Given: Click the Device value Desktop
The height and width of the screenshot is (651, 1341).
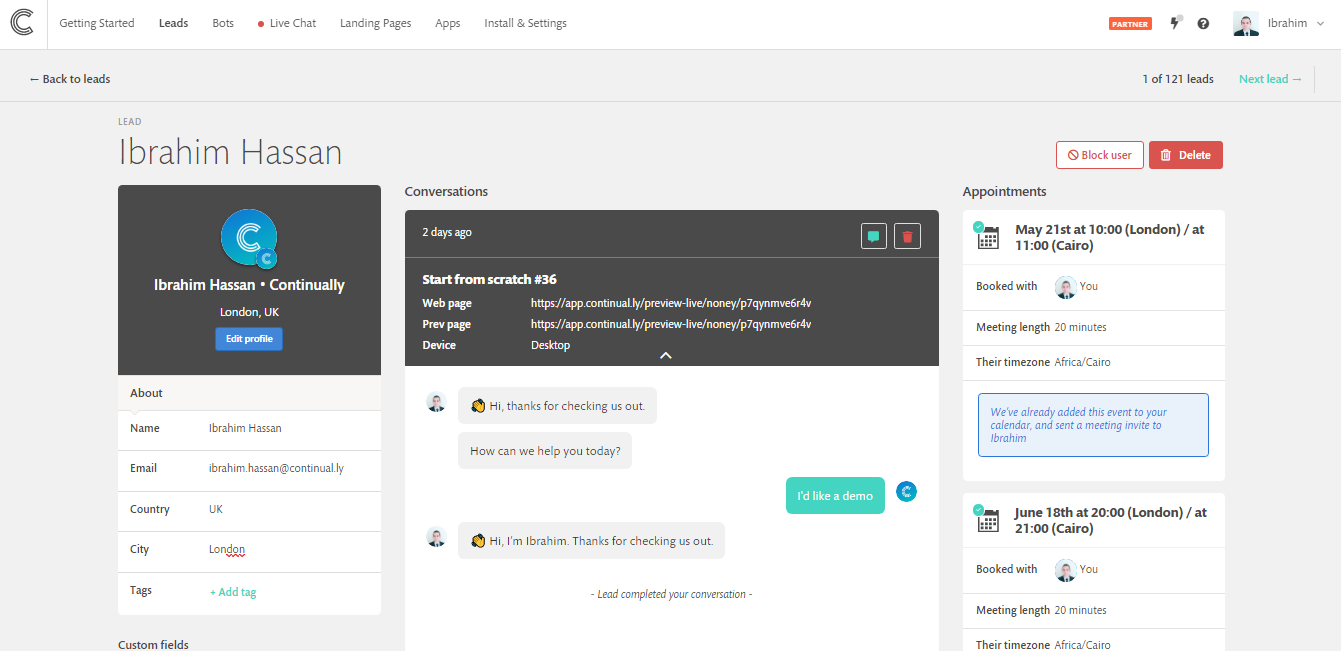Looking at the screenshot, I should [550, 345].
